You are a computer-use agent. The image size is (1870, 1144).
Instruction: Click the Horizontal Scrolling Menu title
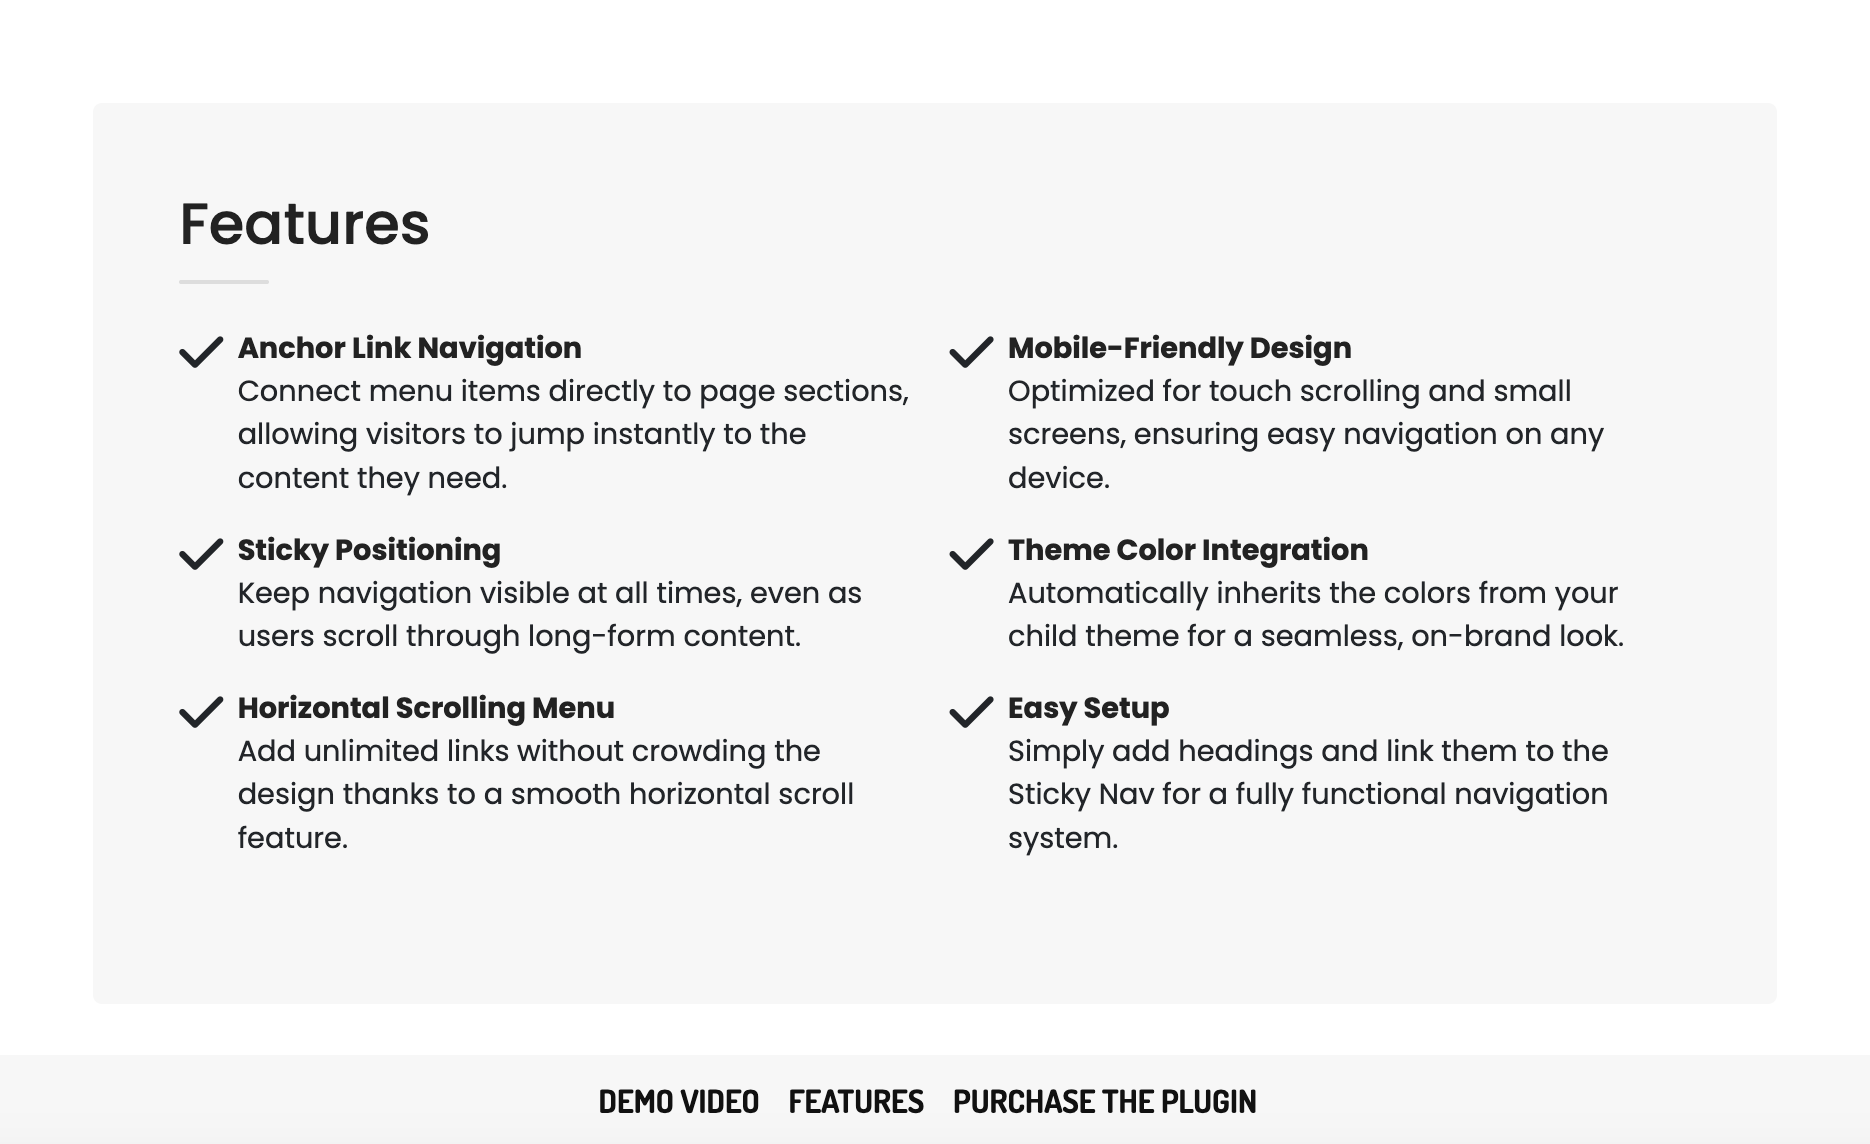click(x=426, y=708)
